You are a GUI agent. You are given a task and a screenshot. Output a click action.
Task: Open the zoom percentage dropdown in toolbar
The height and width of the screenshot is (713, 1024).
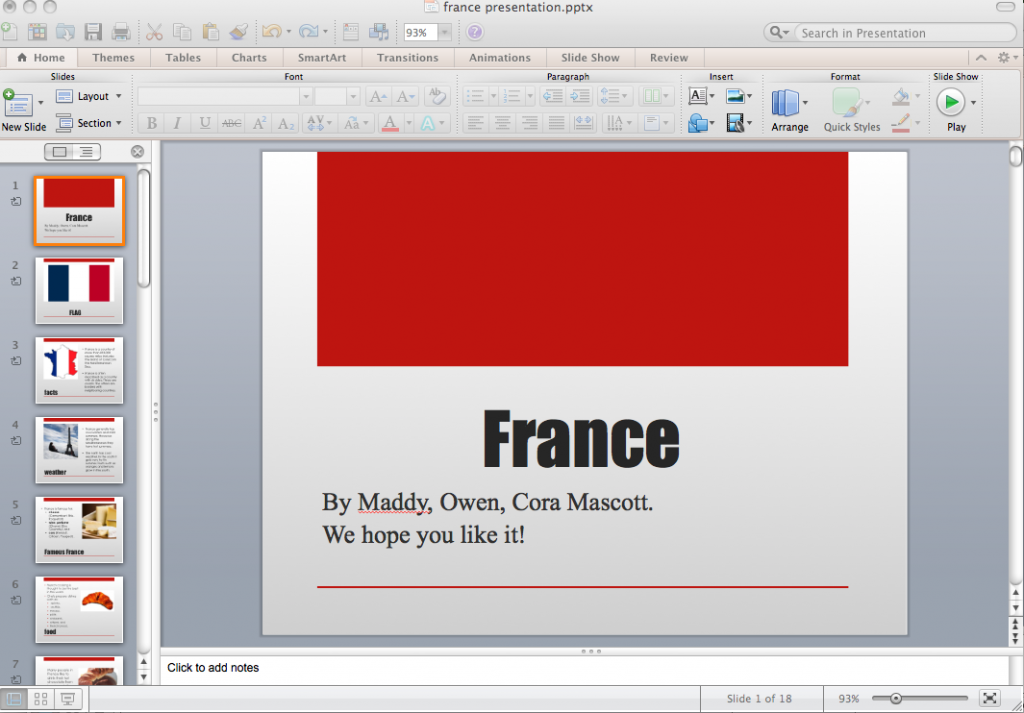444,32
